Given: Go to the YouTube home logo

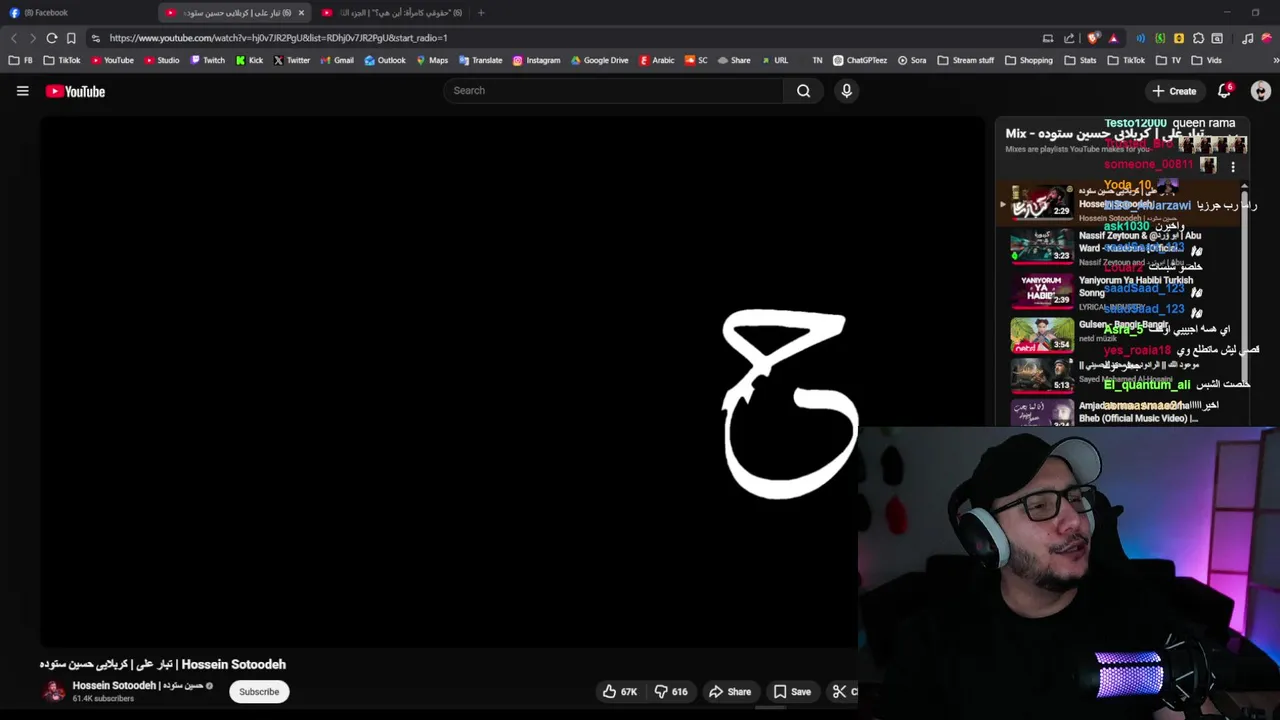Looking at the screenshot, I should [75, 91].
